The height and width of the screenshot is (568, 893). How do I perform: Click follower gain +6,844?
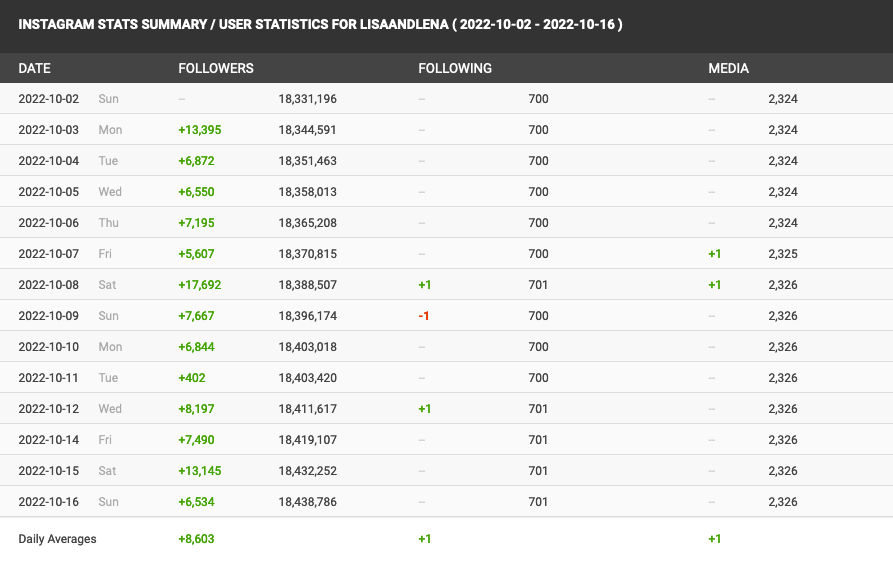[196, 346]
